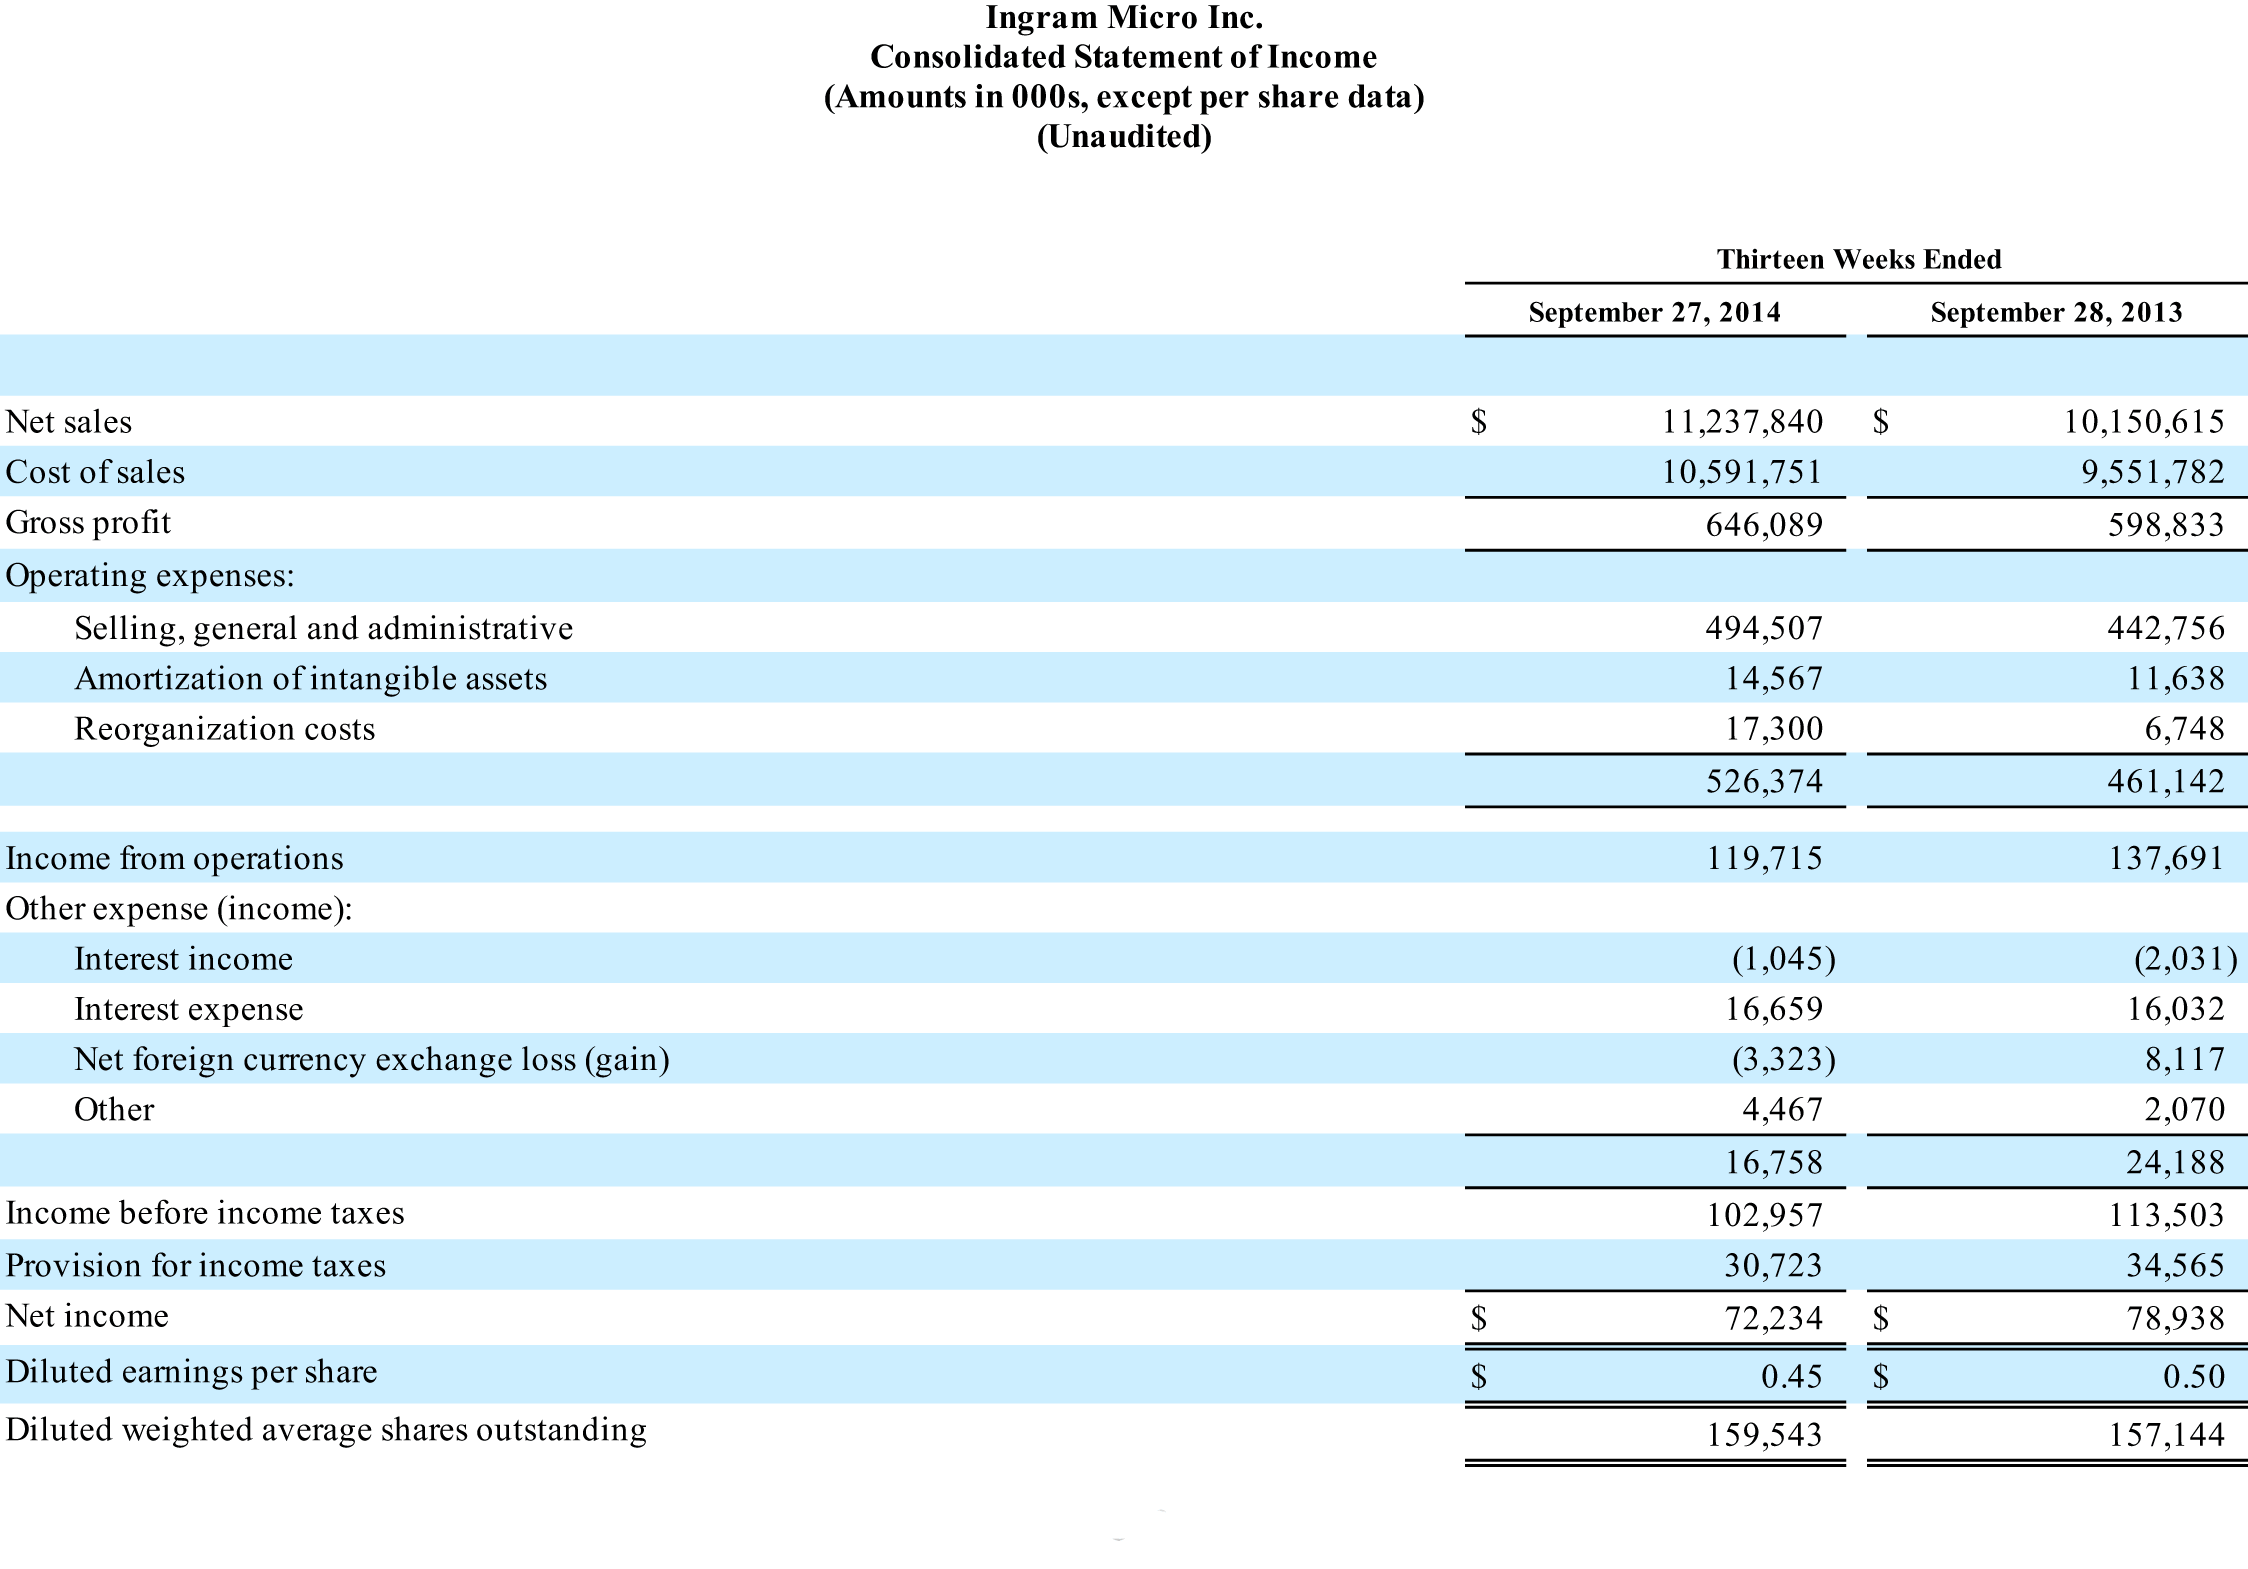
Task: Click net sales value 11,237,840
Action: click(x=1743, y=421)
